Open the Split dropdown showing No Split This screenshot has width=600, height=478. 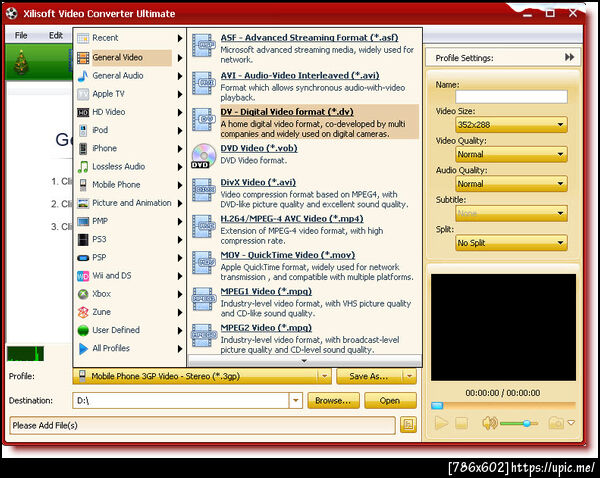click(511, 243)
